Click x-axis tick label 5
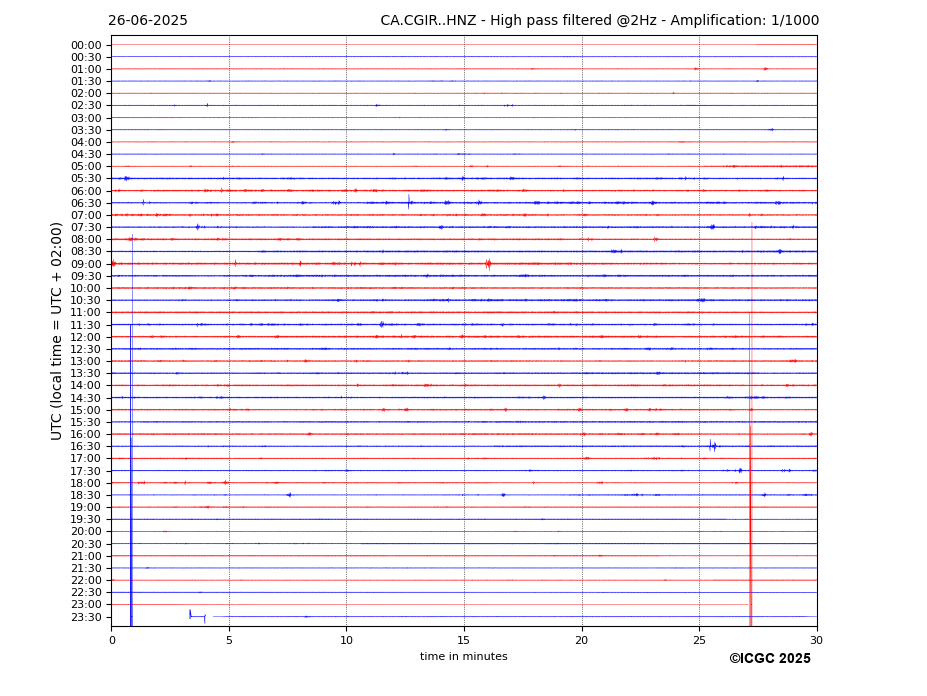The height and width of the screenshot is (696, 927). click(x=229, y=640)
